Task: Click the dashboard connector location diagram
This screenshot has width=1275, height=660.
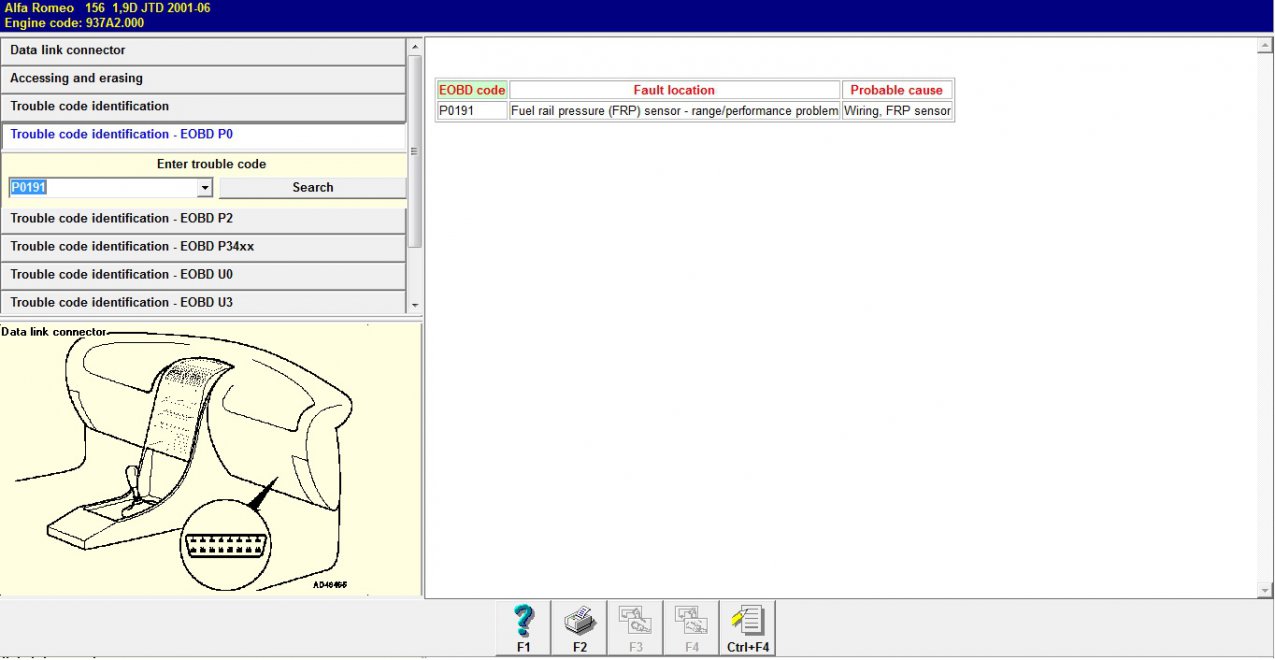Action: (x=210, y=460)
